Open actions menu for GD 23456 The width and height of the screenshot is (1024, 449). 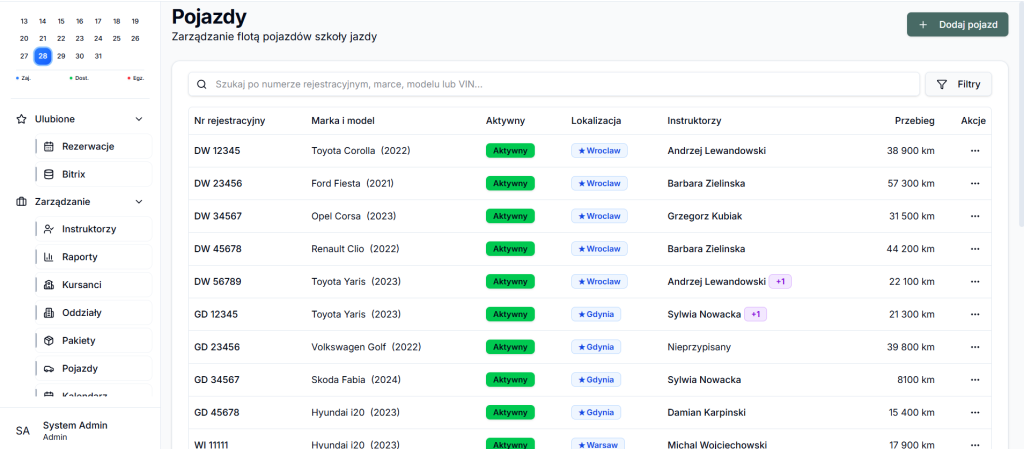(x=975, y=347)
